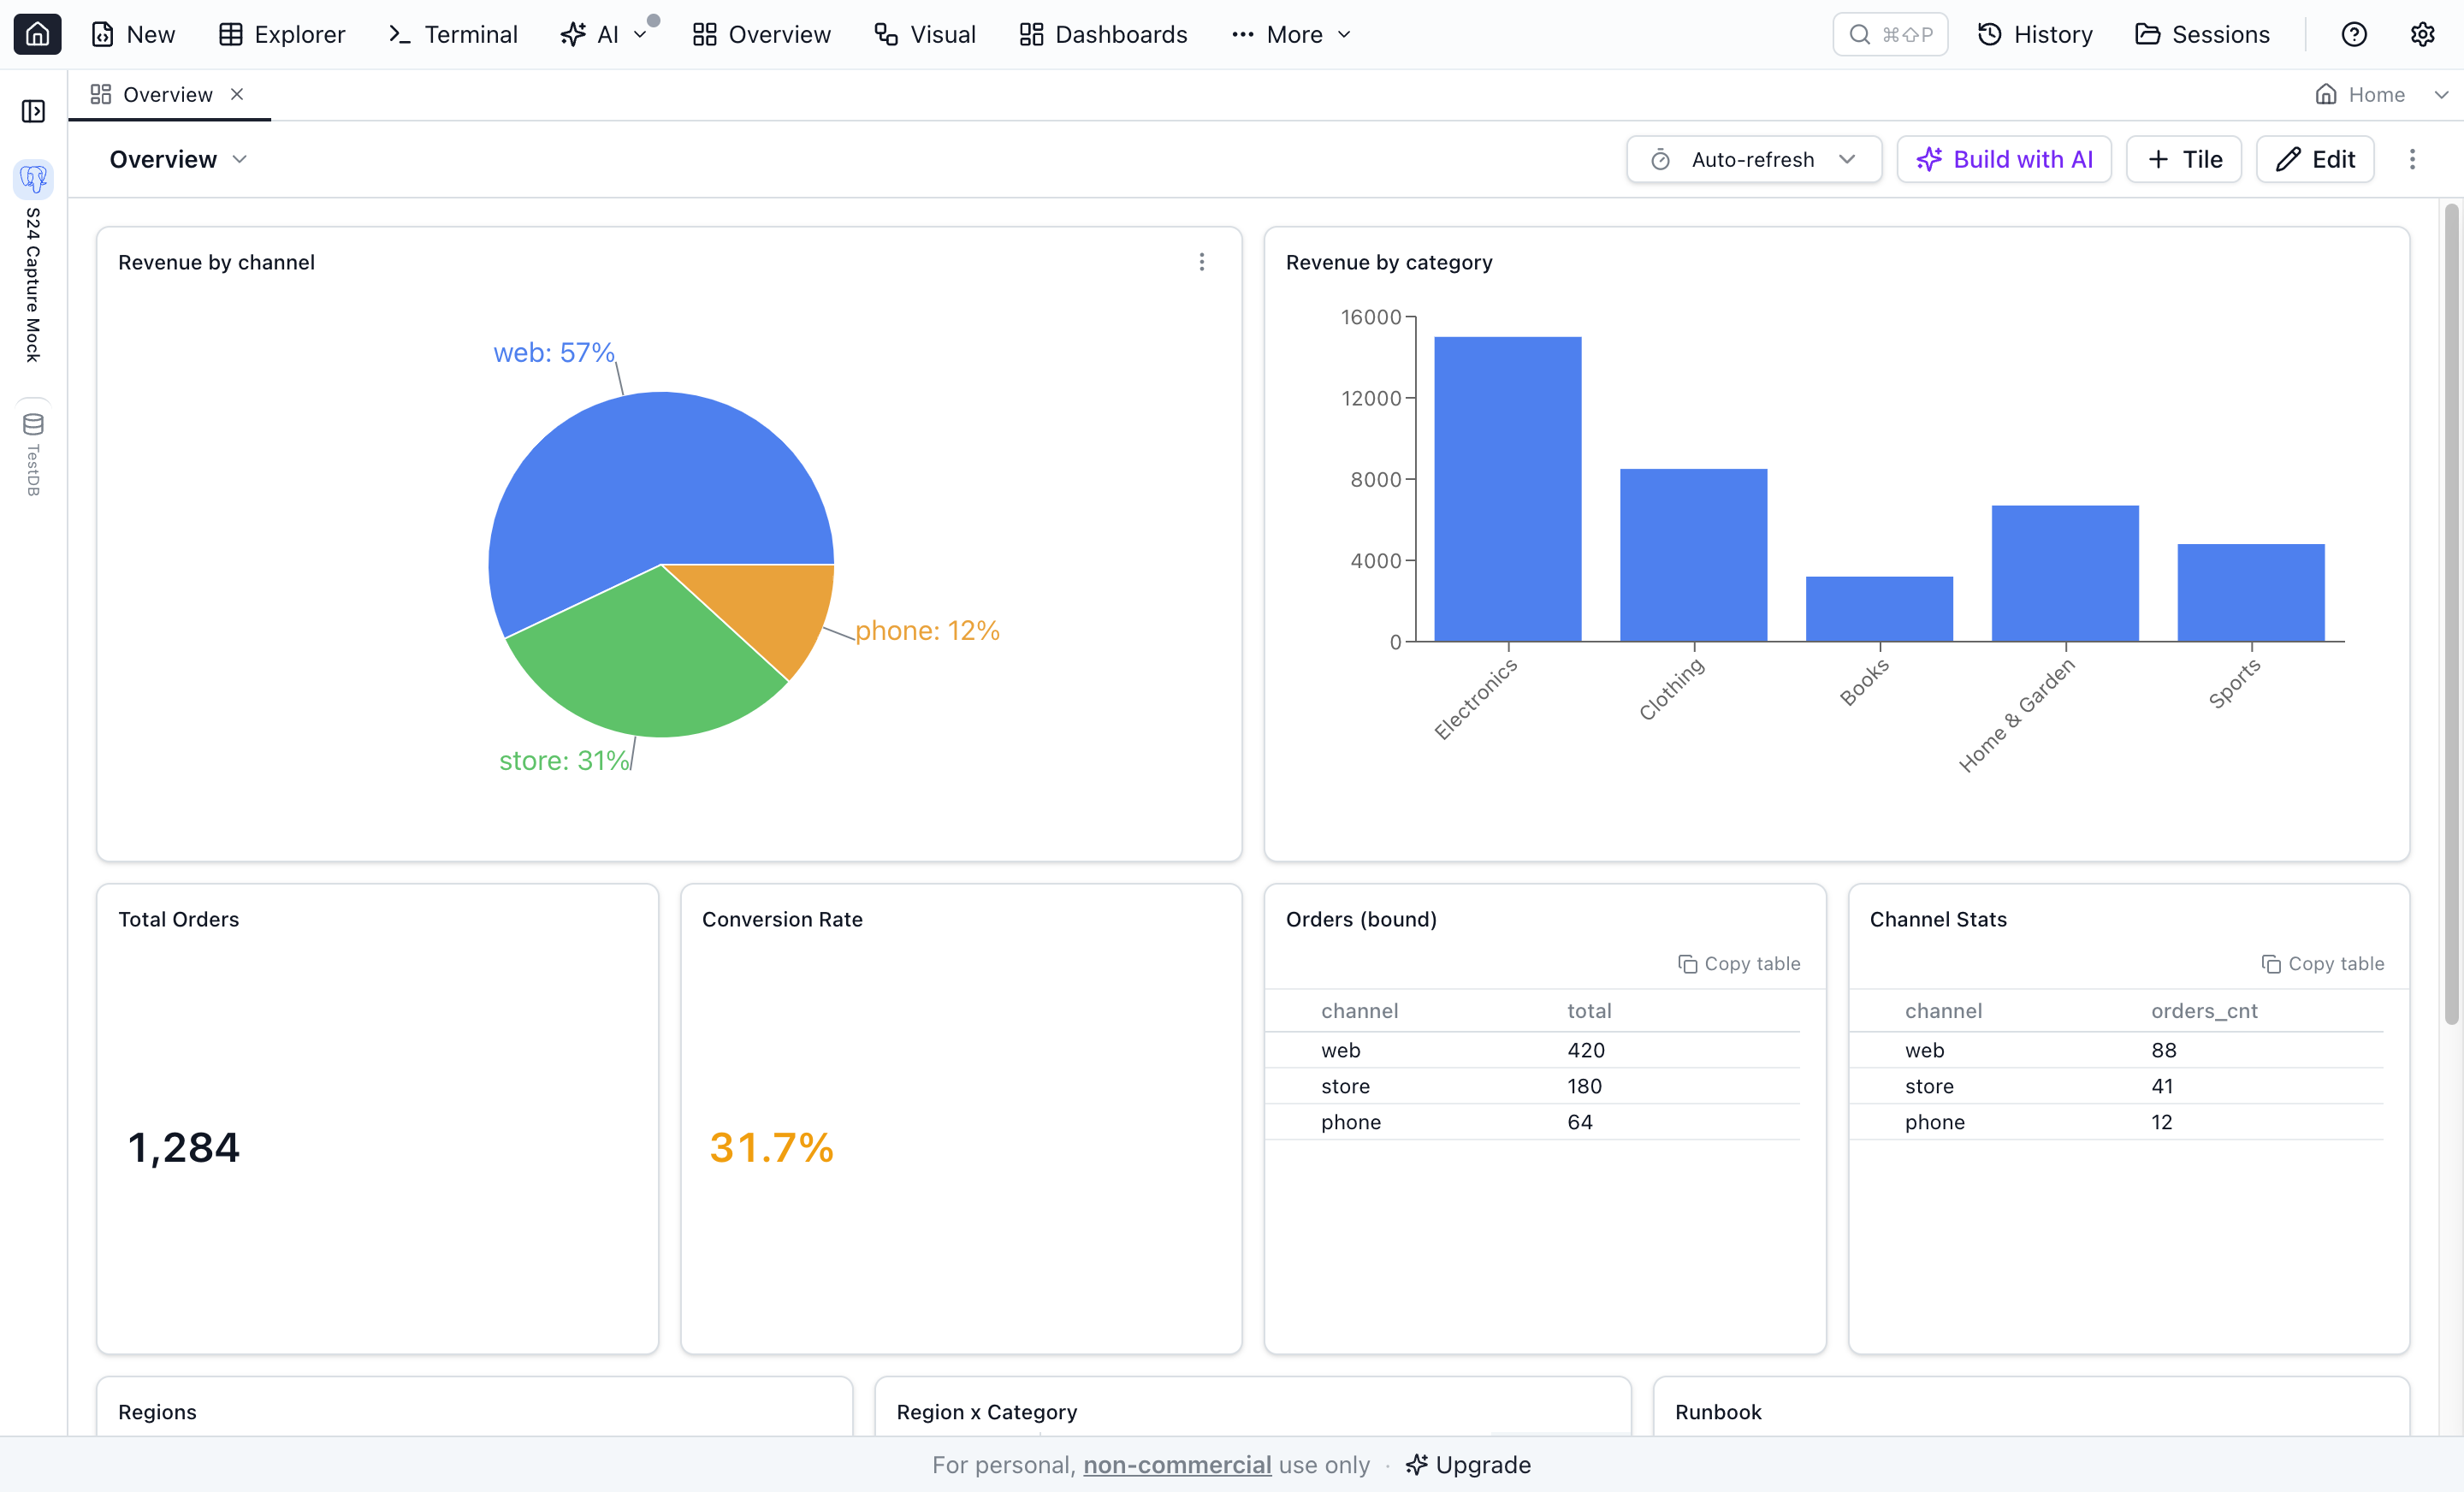Open History panel
2464x1492 pixels.
(x=2035, y=34)
